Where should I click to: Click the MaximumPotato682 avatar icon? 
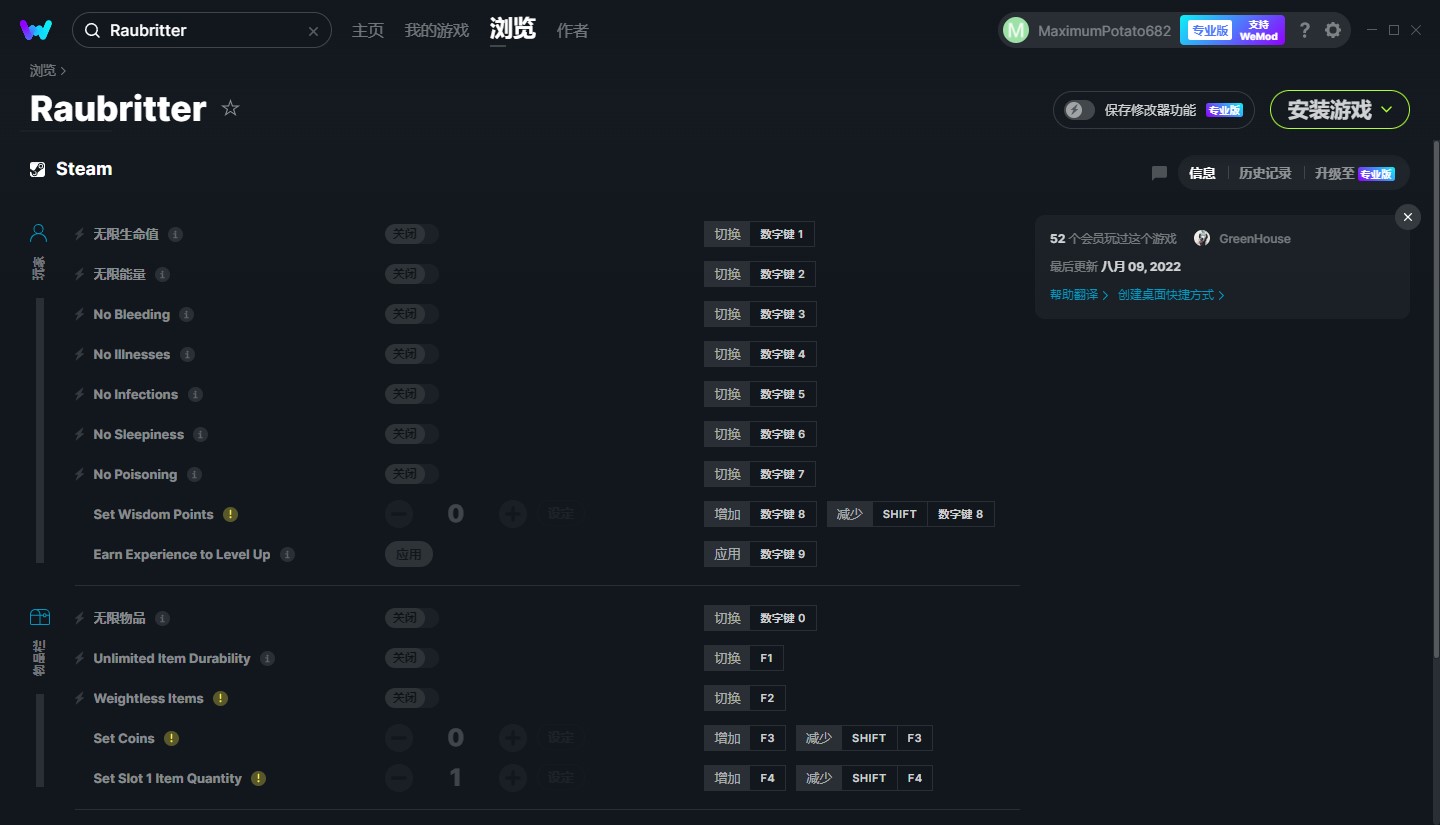(x=1015, y=31)
